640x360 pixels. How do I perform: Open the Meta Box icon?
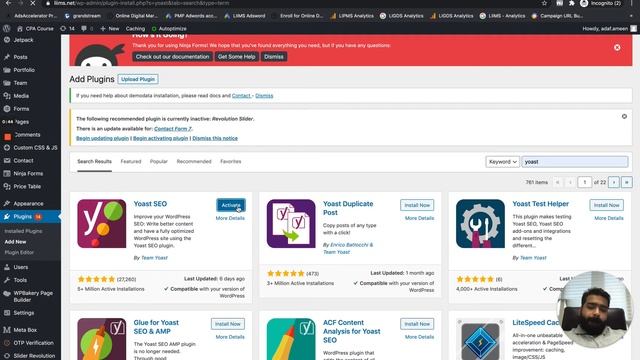(x=7, y=330)
